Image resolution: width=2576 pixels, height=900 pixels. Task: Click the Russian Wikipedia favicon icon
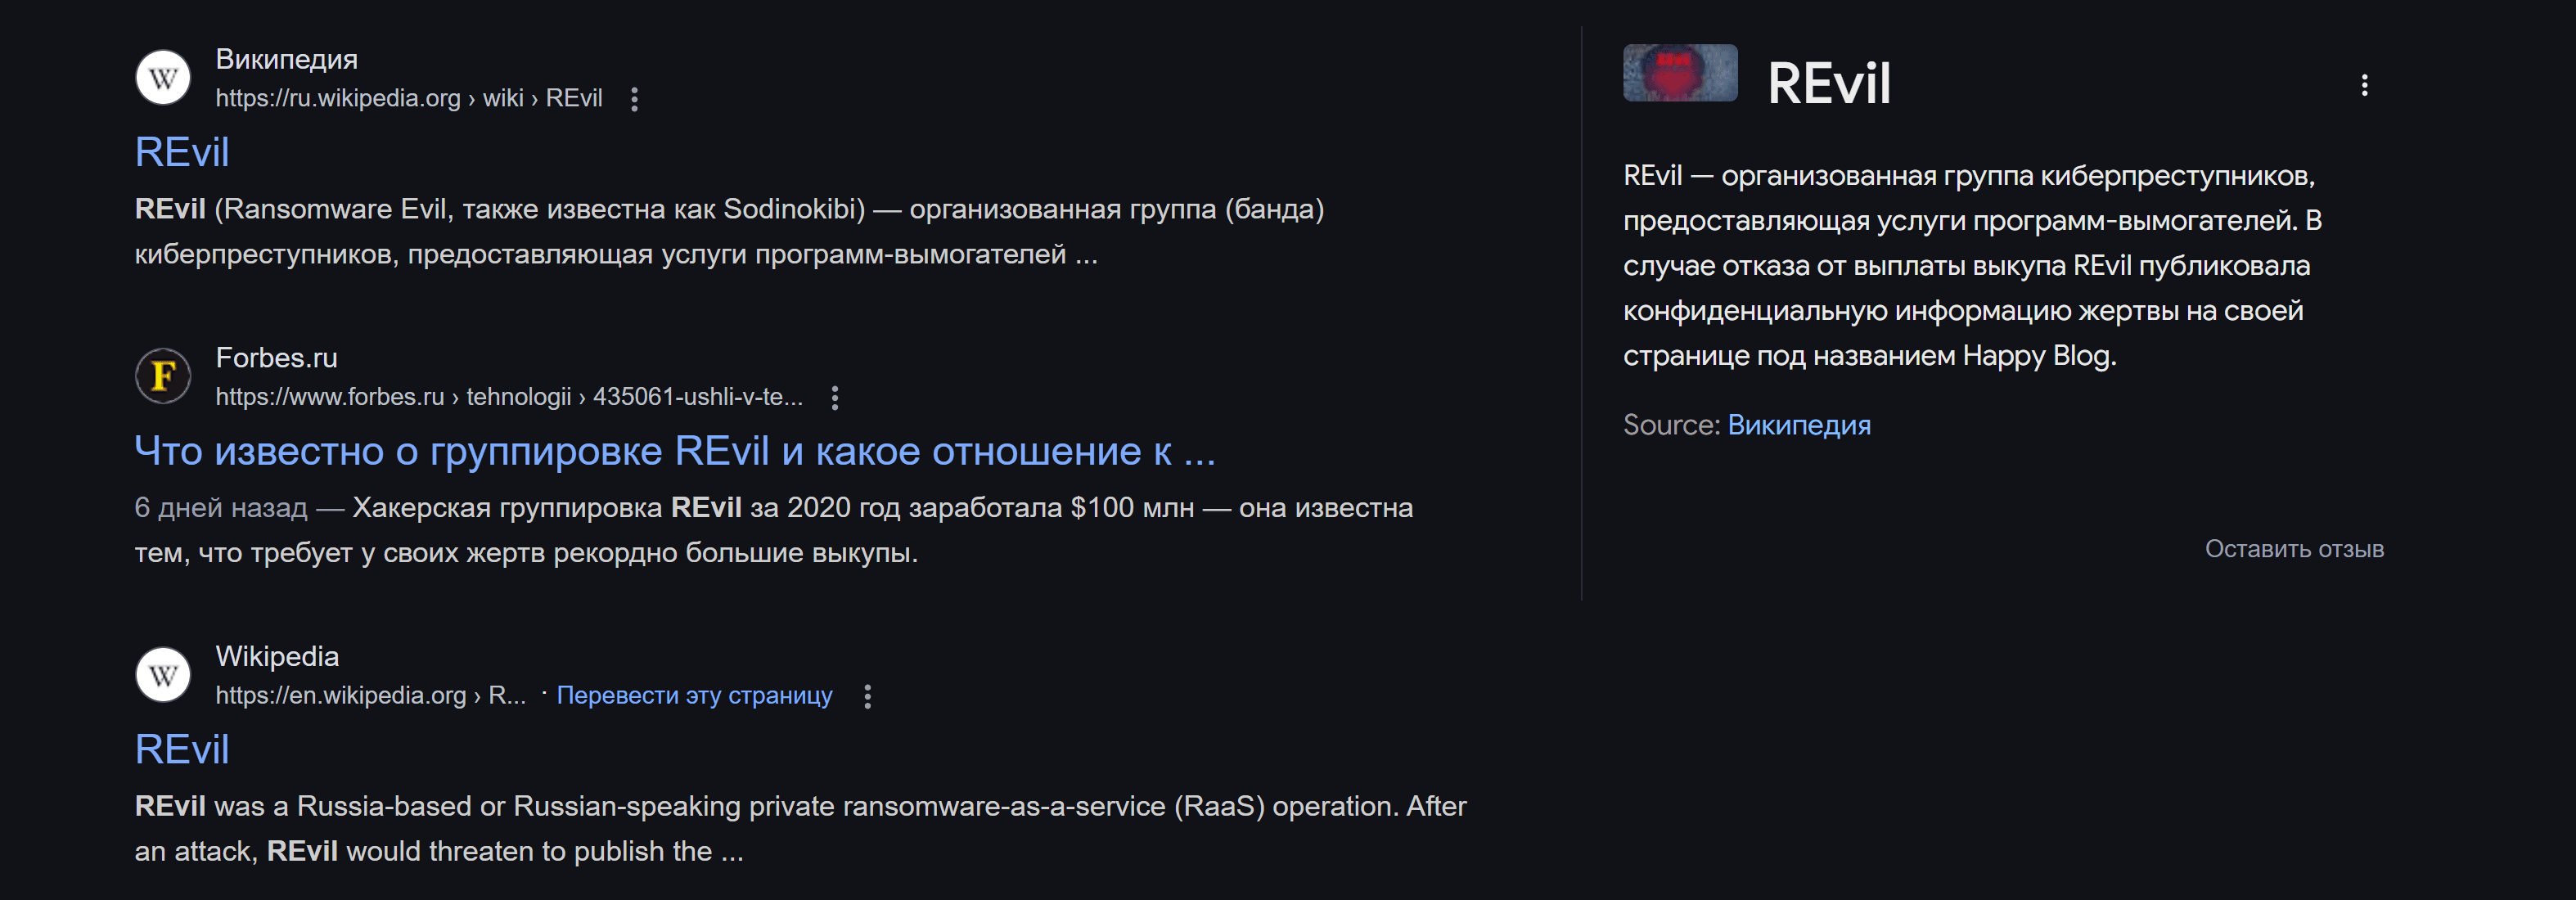[x=163, y=78]
